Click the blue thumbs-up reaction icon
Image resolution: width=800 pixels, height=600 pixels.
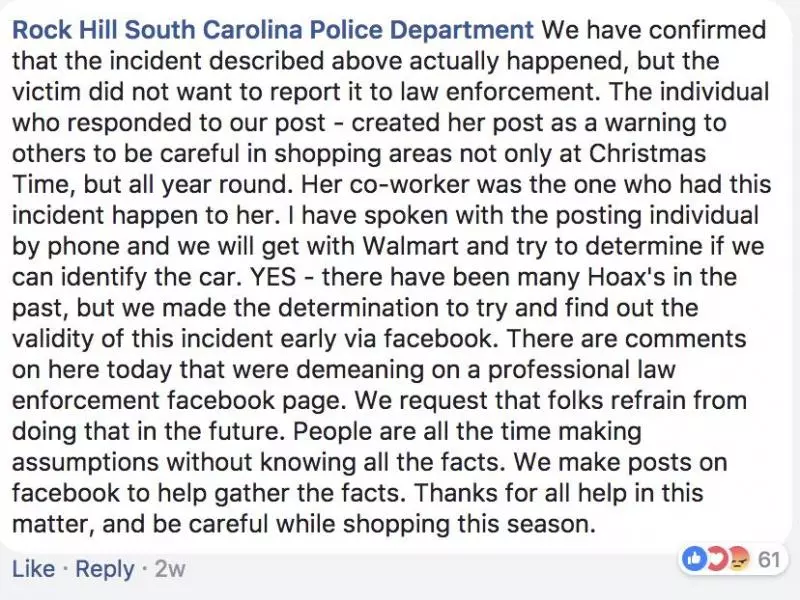pyautogui.click(x=695, y=560)
